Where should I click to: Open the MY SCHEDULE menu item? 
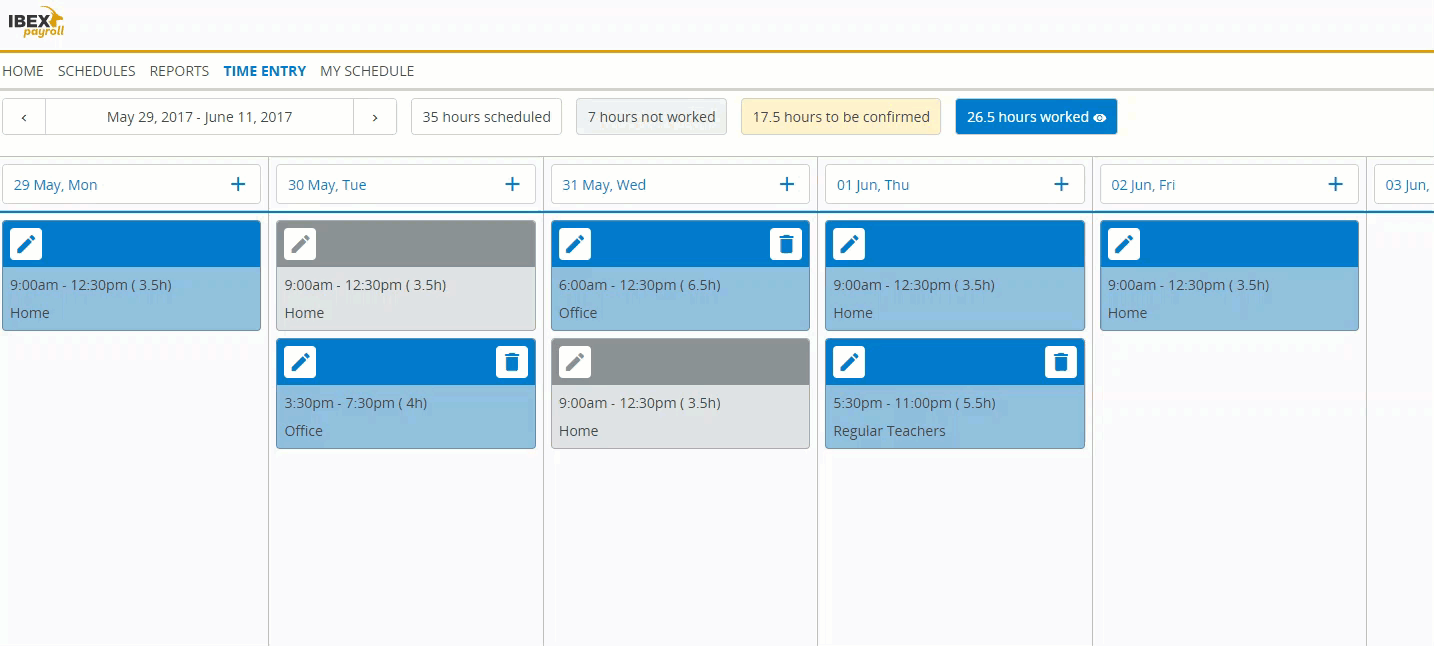pyautogui.click(x=367, y=71)
